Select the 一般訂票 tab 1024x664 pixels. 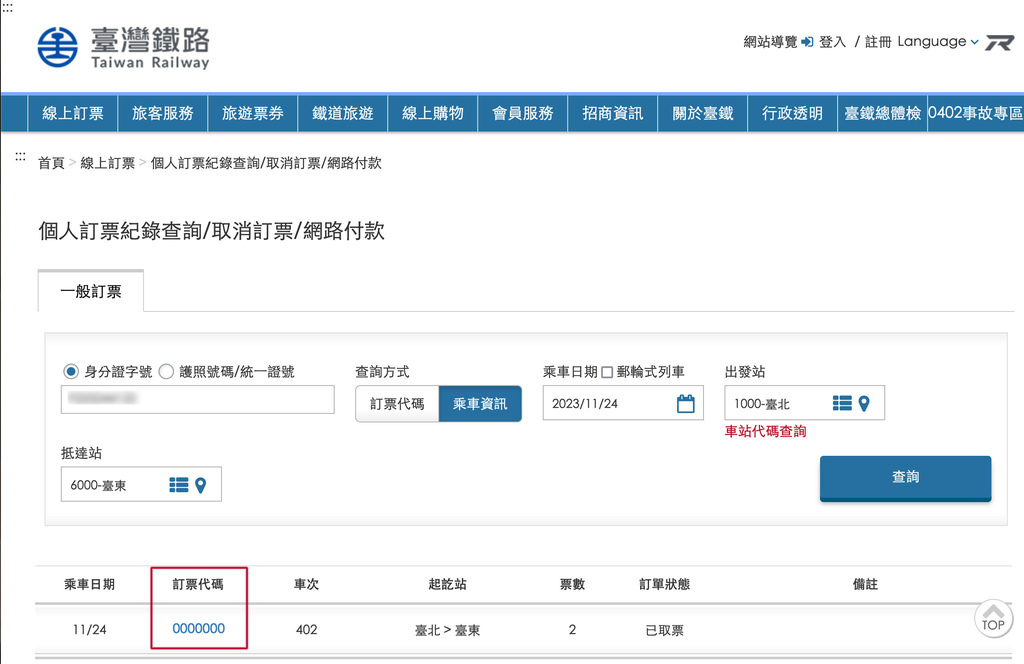pyautogui.click(x=90, y=291)
